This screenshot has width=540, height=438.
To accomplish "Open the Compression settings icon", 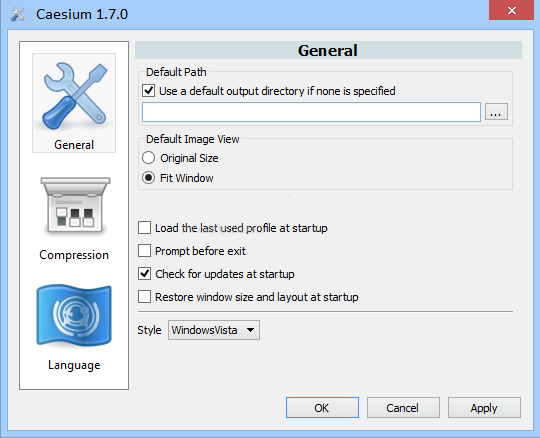I will tap(75, 206).
